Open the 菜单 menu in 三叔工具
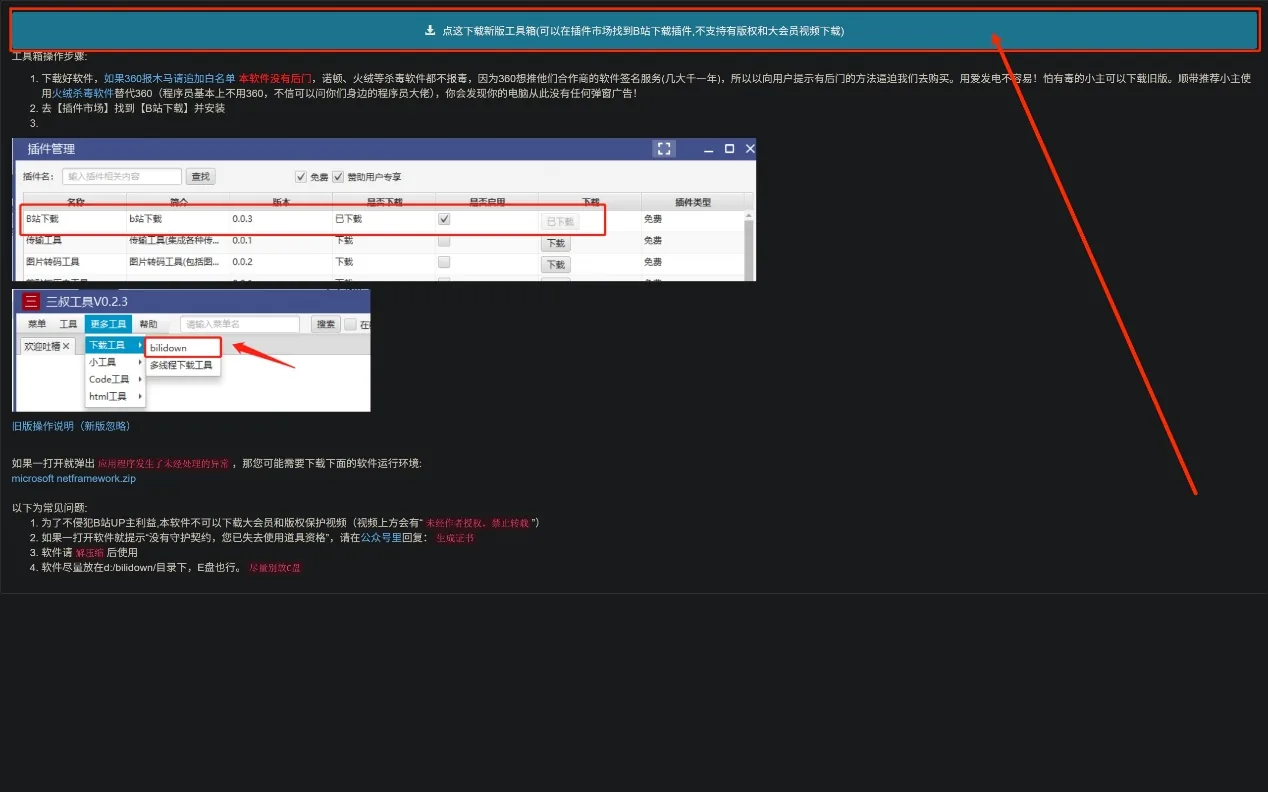 point(37,324)
